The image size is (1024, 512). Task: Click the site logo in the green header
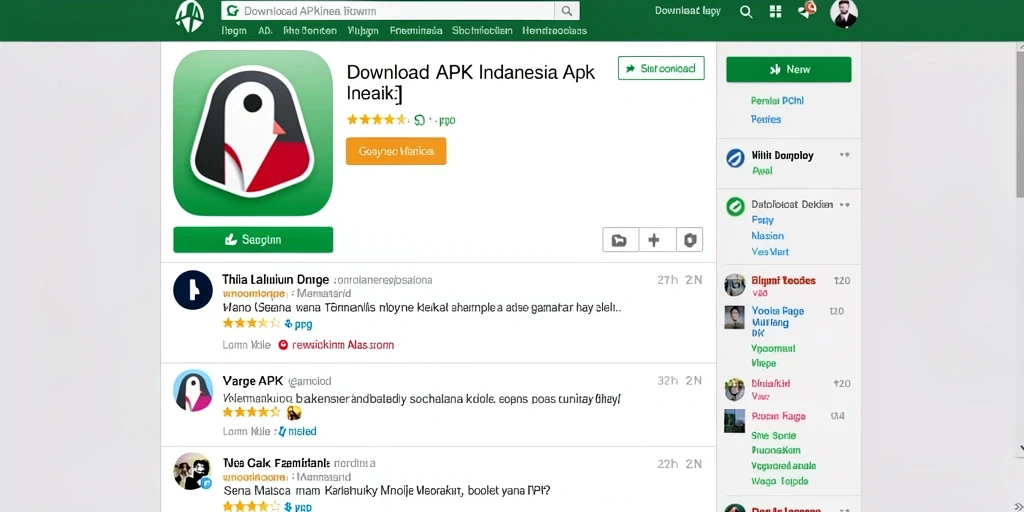(x=190, y=16)
